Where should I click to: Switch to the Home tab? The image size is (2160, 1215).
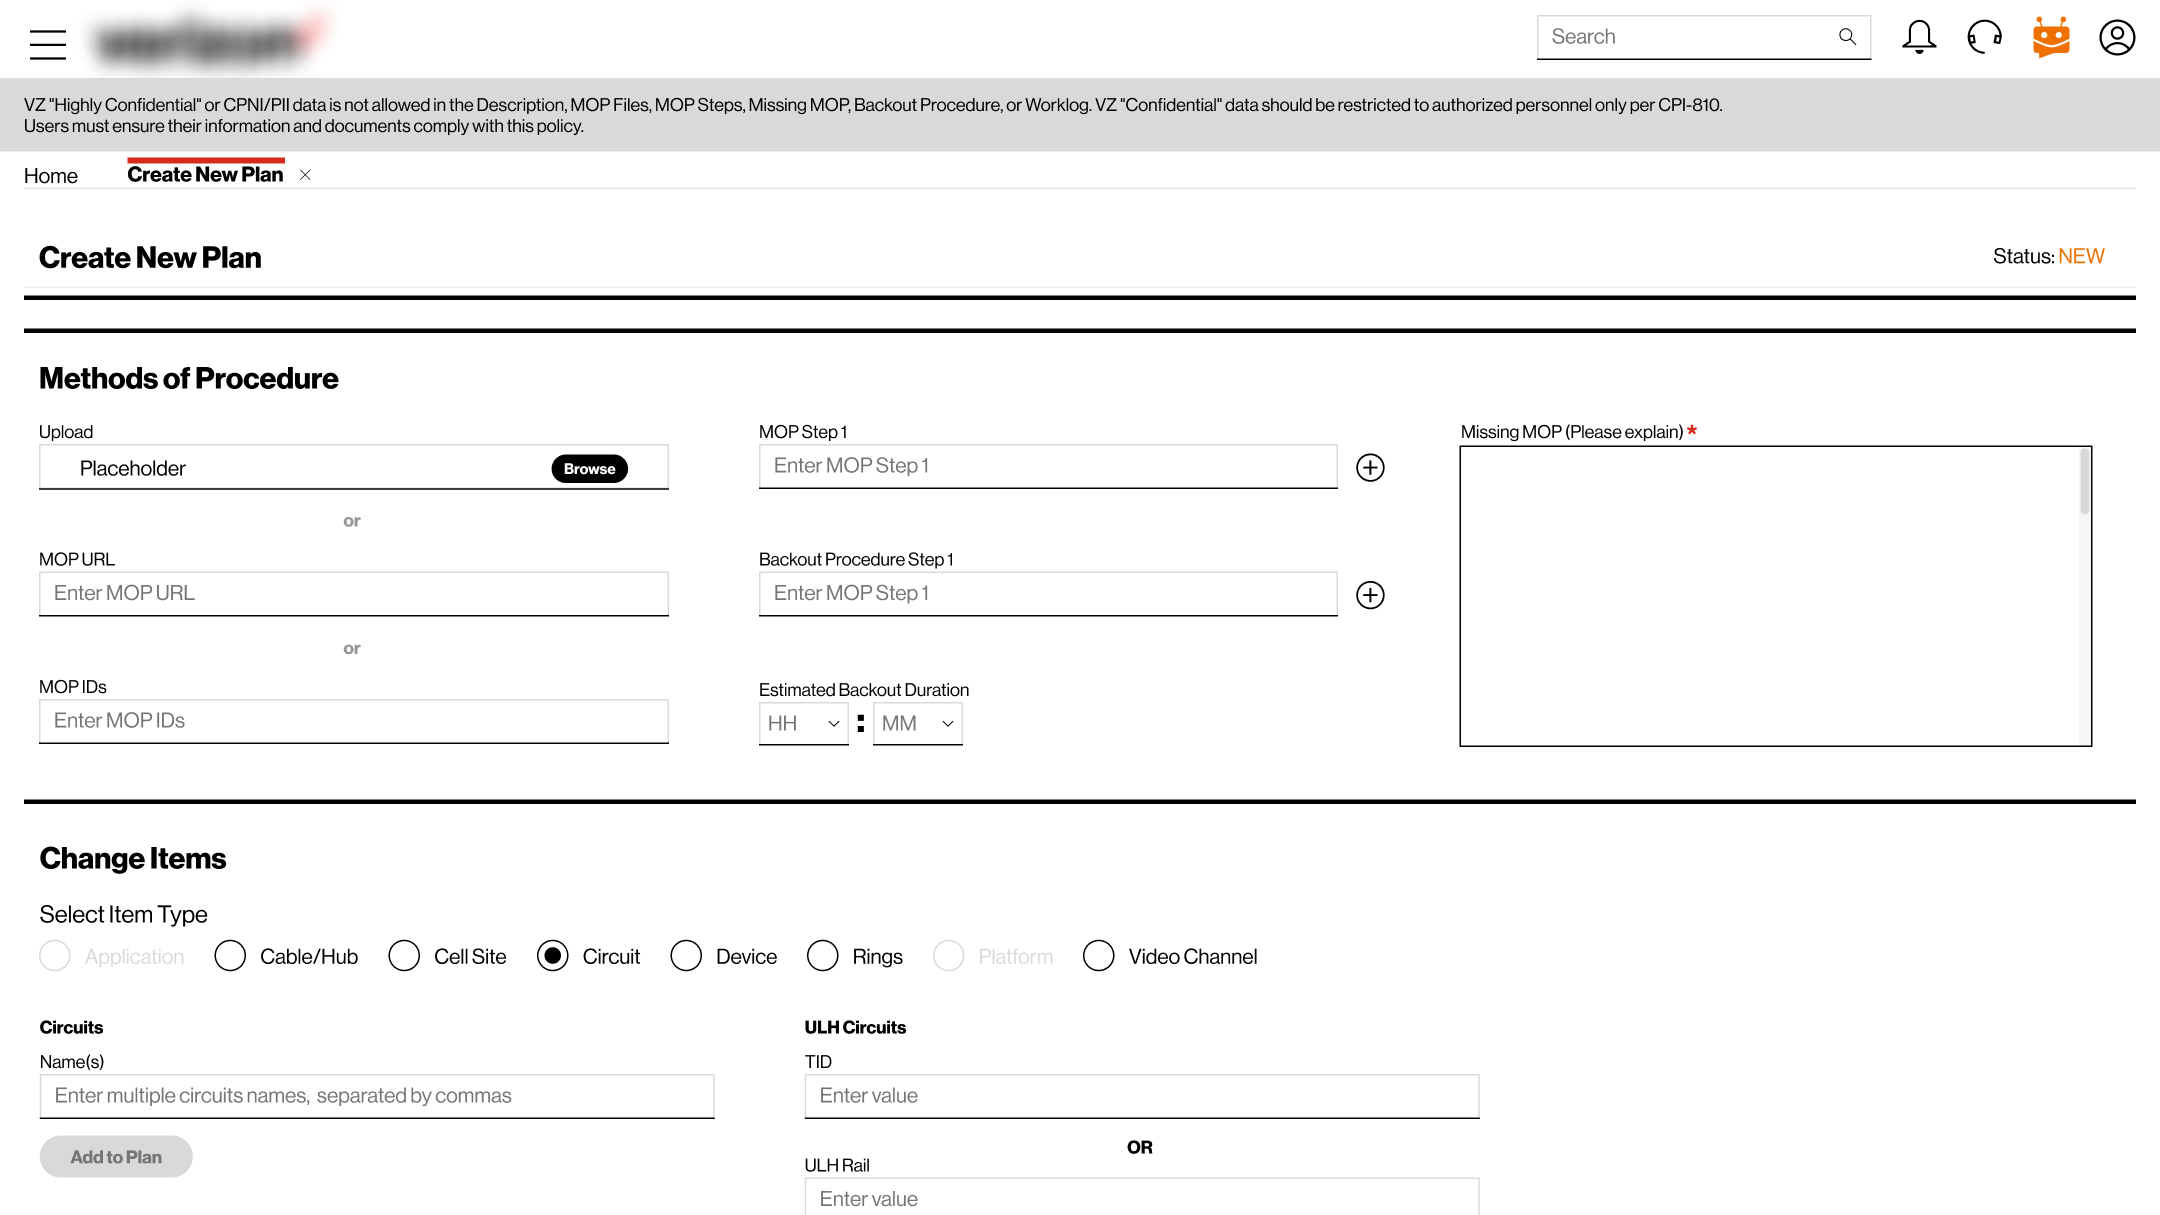click(50, 176)
